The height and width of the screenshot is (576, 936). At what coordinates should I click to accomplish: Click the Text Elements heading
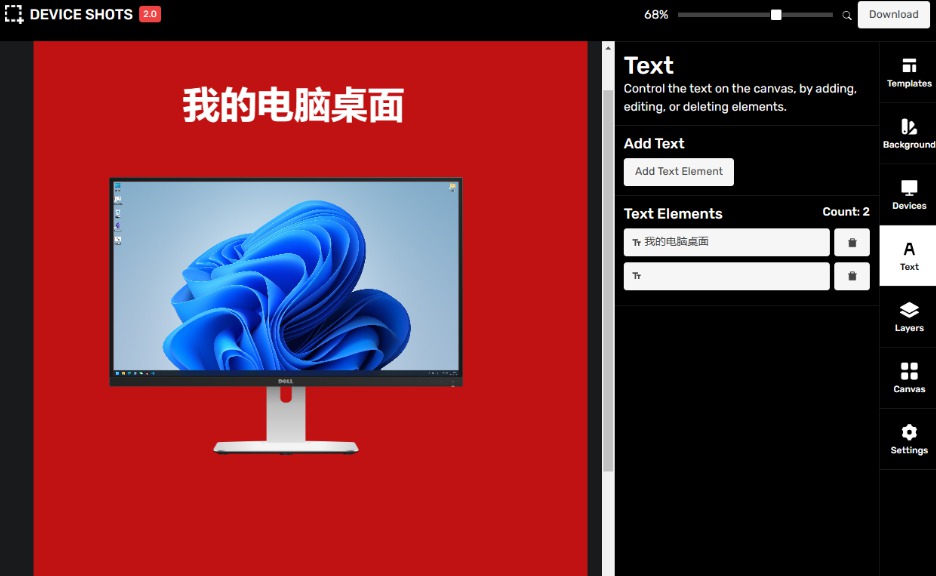(673, 214)
